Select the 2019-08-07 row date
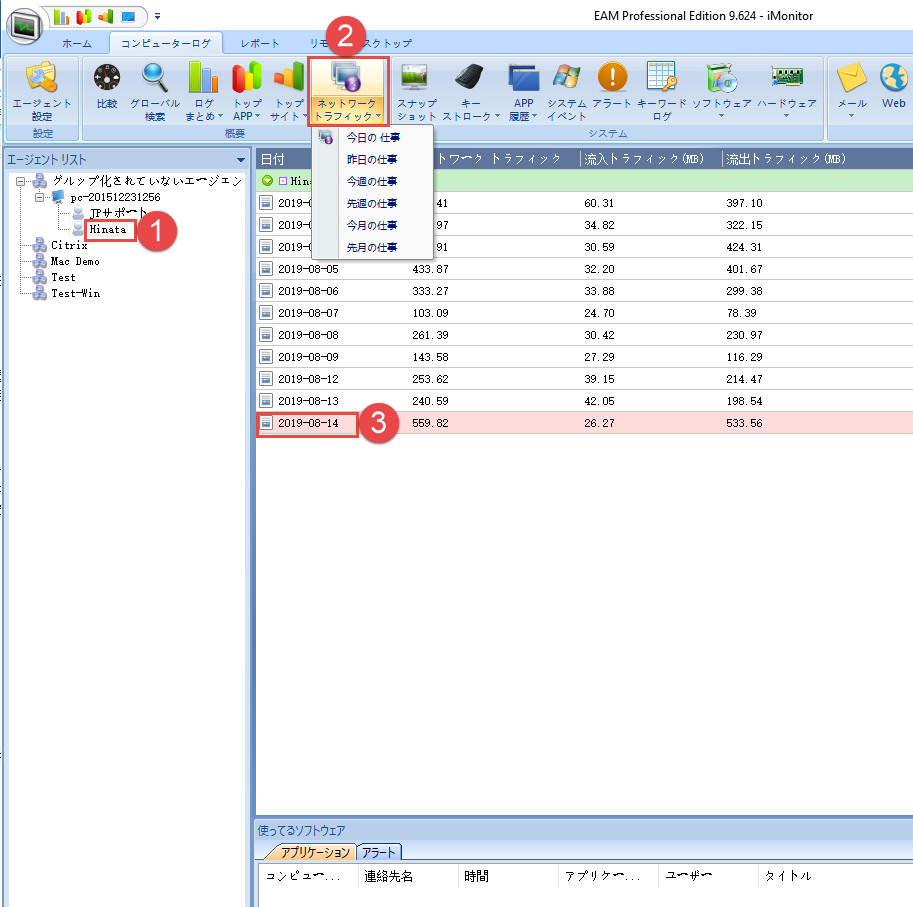The image size is (913, 907). pyautogui.click(x=308, y=313)
